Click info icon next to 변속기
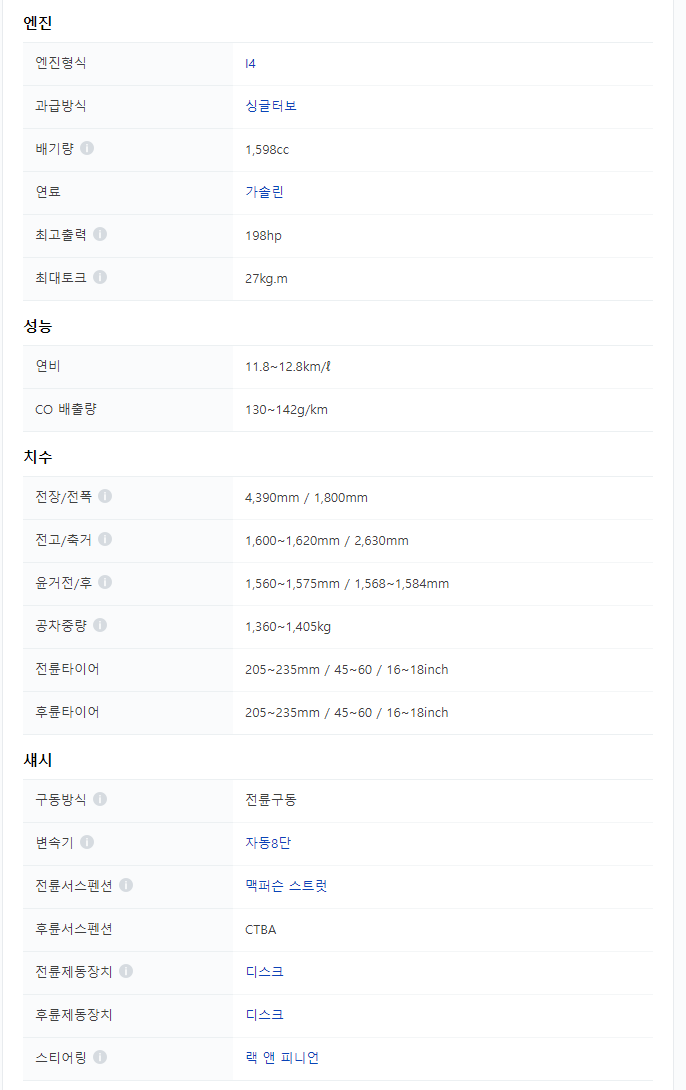 tap(87, 842)
